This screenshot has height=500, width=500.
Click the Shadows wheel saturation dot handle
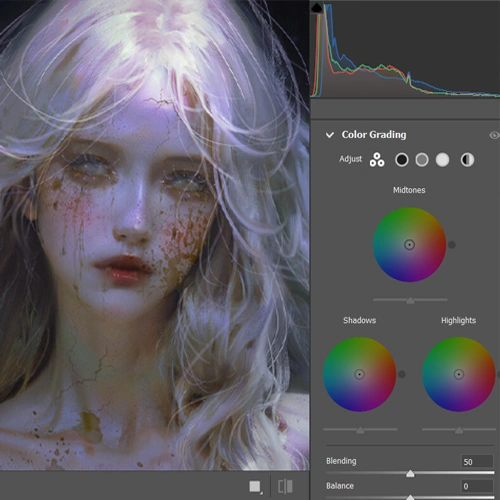coord(402,374)
